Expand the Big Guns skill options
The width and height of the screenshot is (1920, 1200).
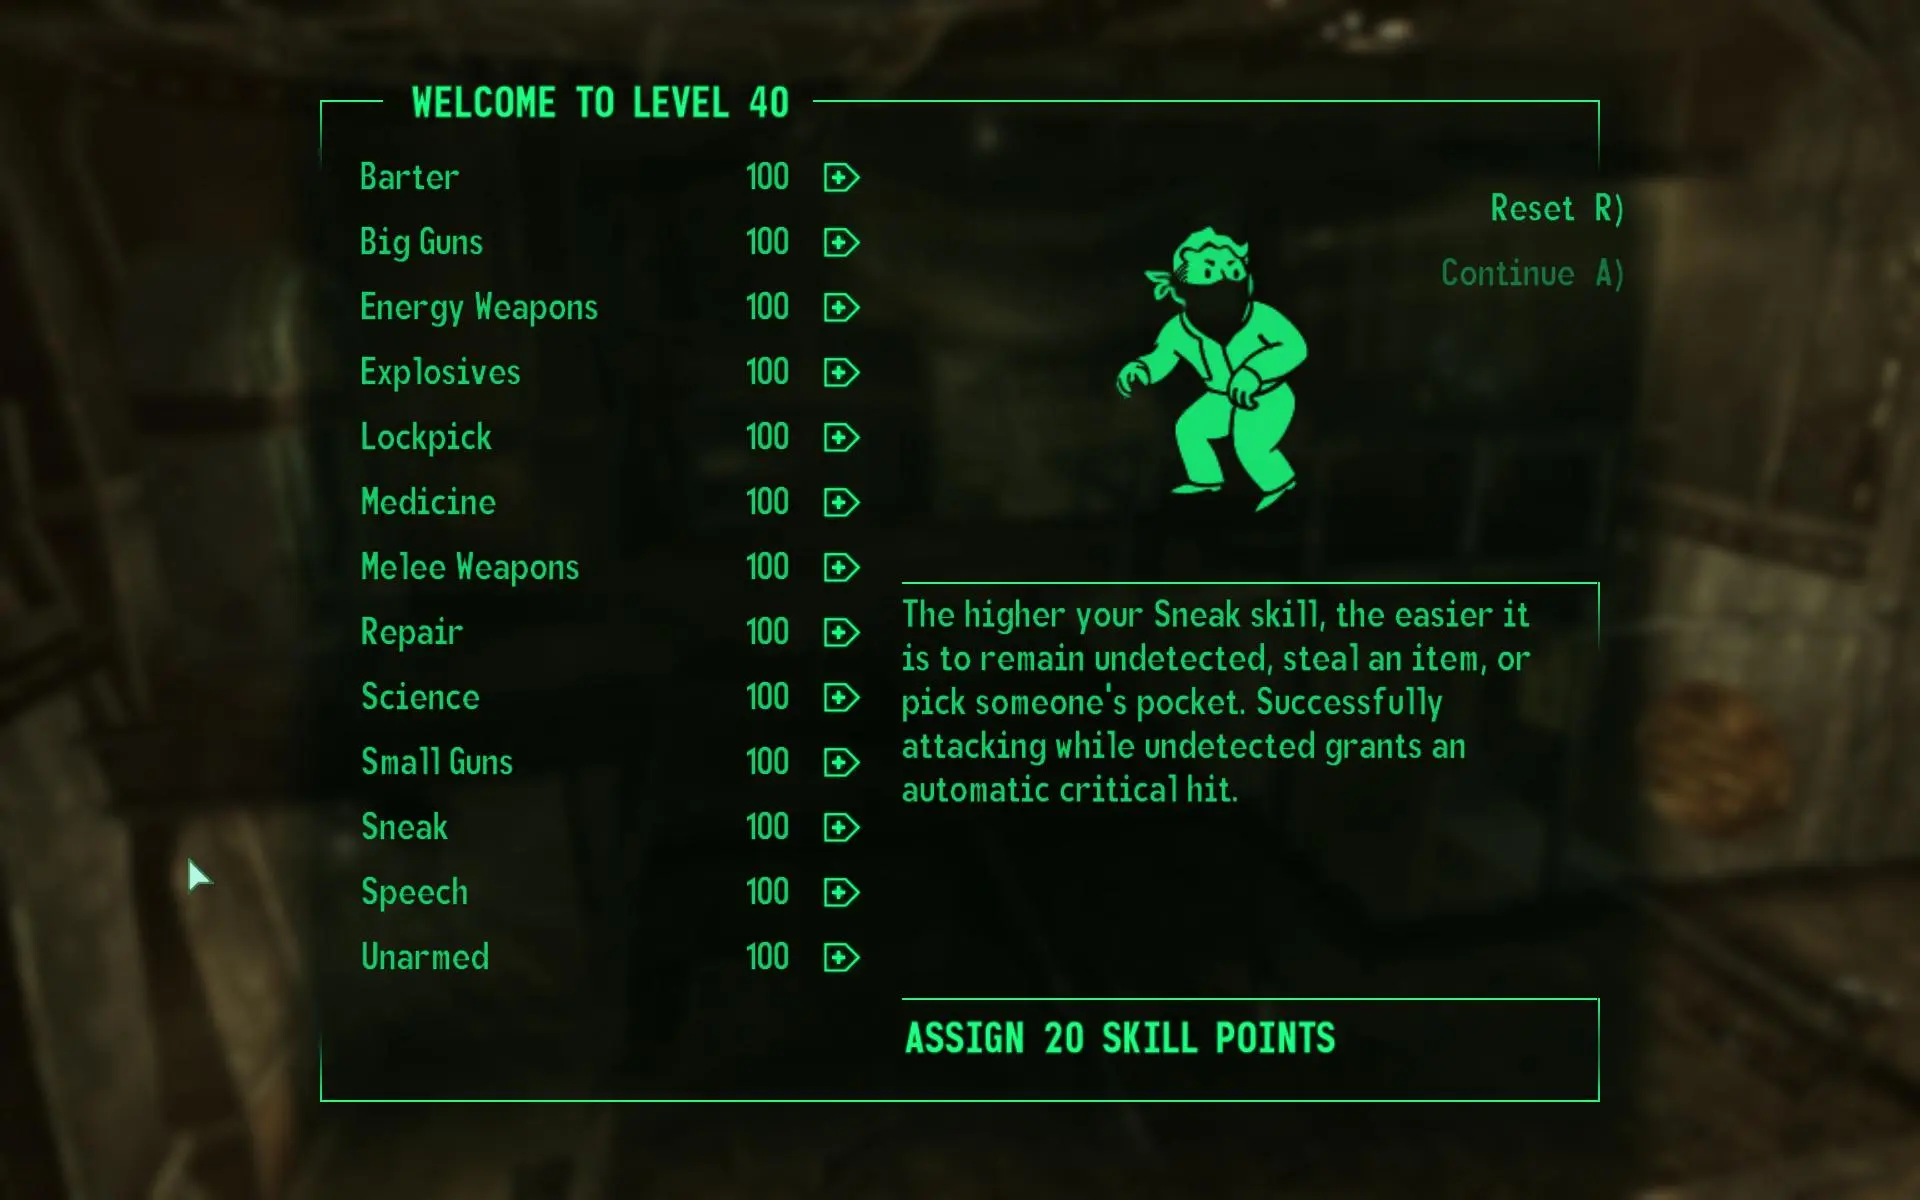point(839,241)
